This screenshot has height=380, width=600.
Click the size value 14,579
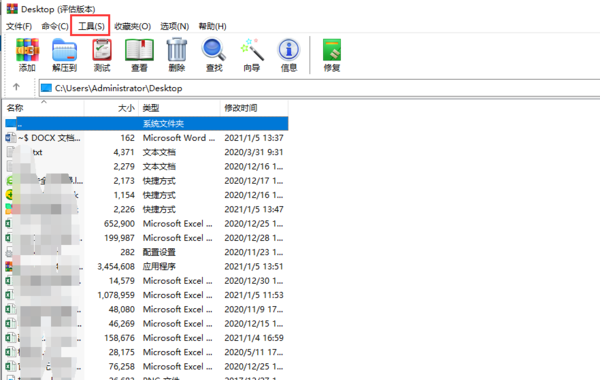(122, 281)
